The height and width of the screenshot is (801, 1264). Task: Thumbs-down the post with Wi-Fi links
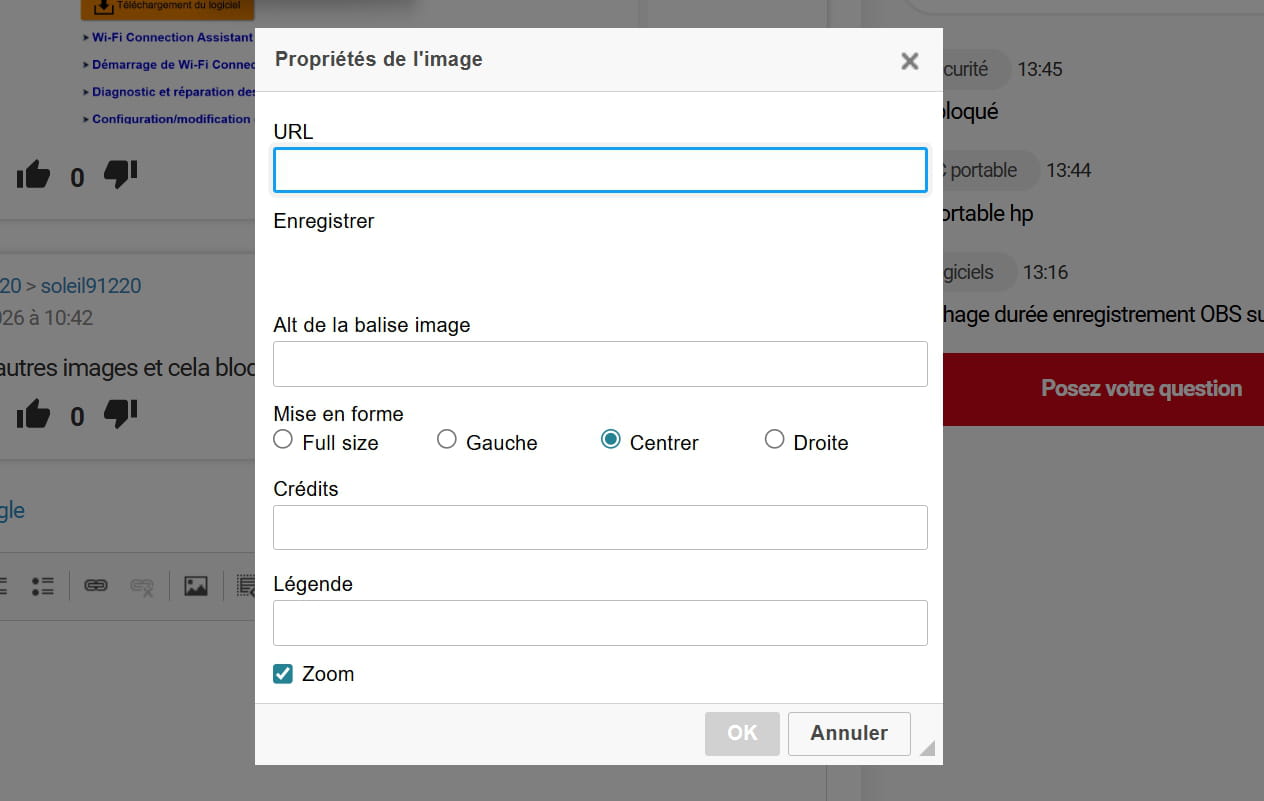click(x=120, y=175)
